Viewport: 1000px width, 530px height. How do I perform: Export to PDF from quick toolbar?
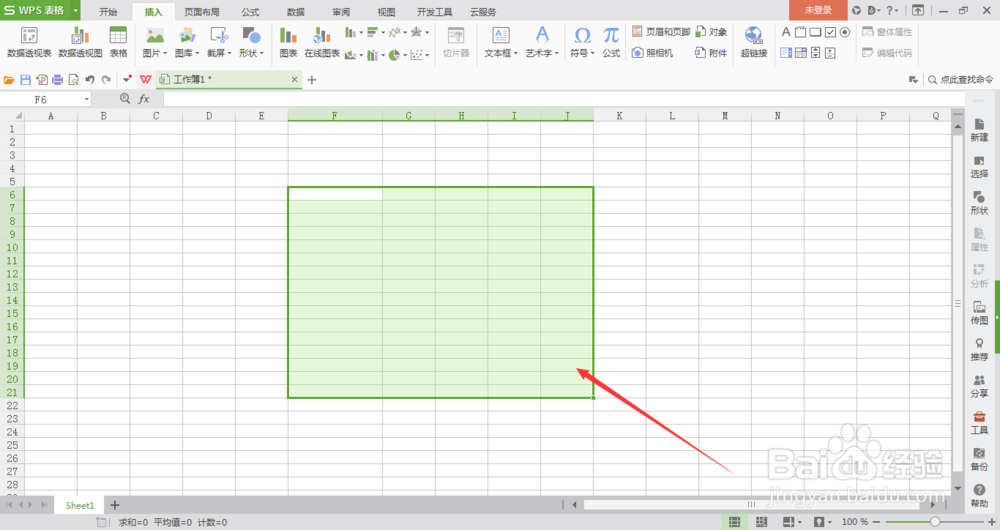click(41, 80)
